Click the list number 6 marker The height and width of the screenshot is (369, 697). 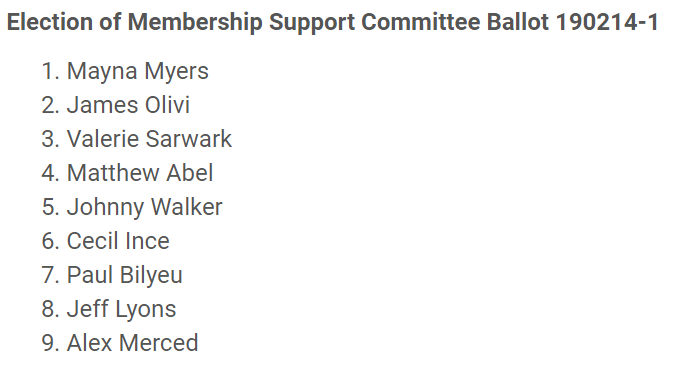pyautogui.click(x=51, y=241)
